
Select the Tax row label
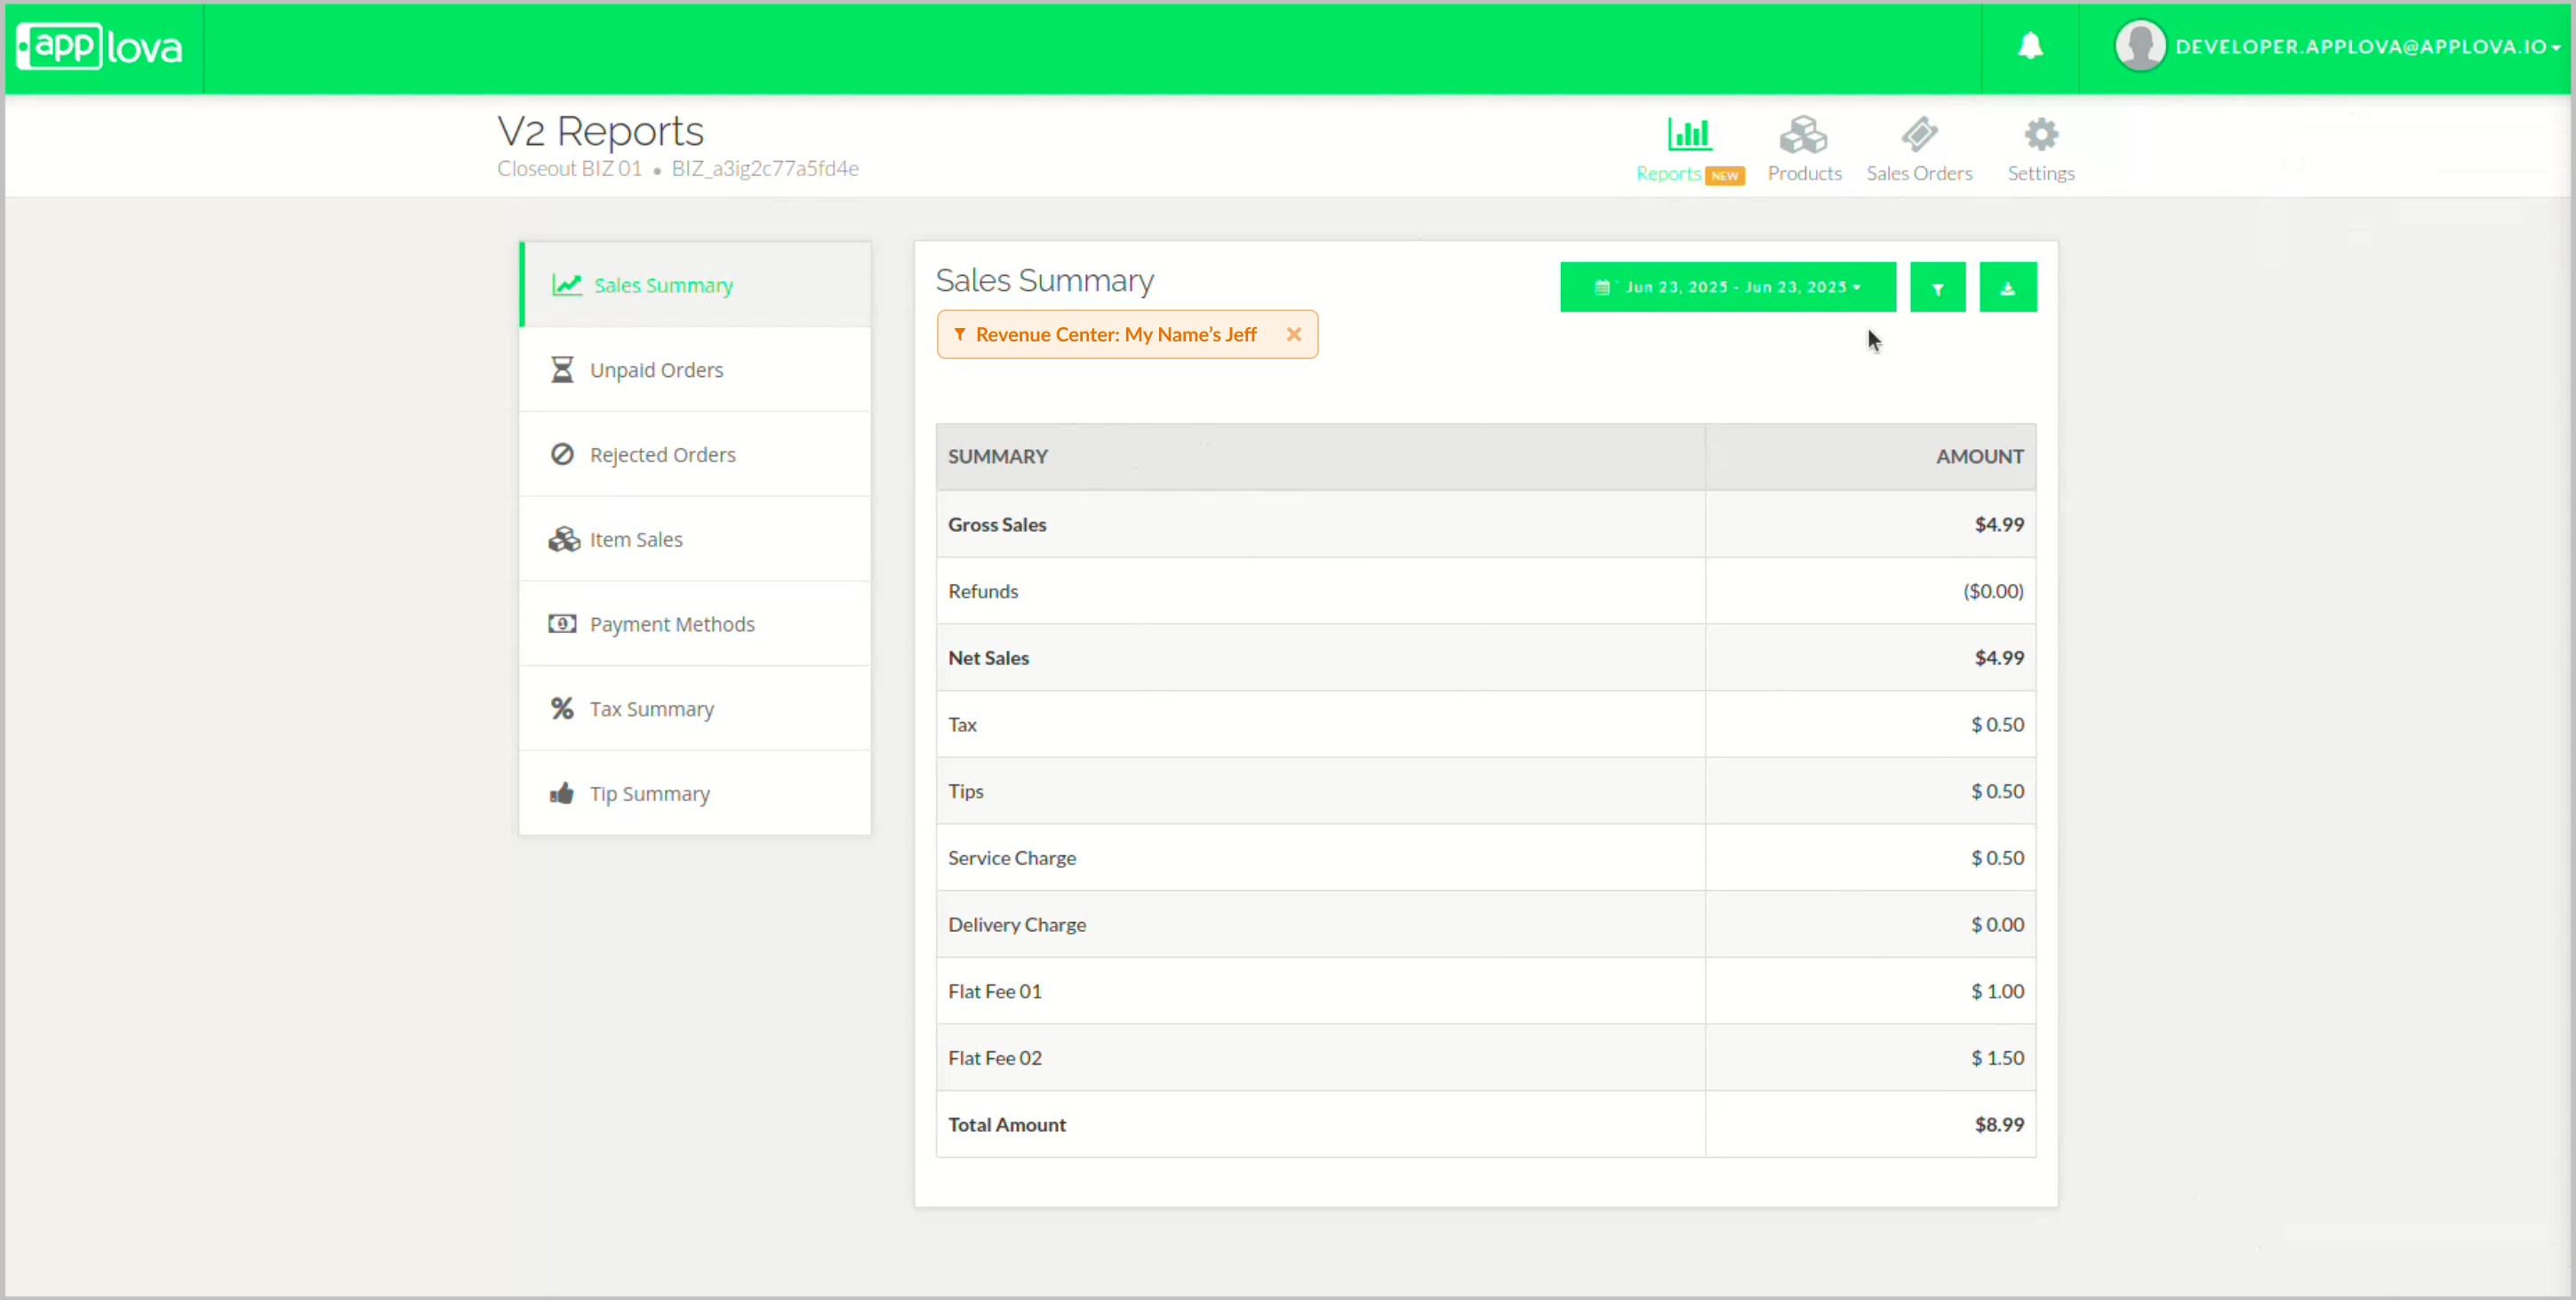(x=962, y=725)
